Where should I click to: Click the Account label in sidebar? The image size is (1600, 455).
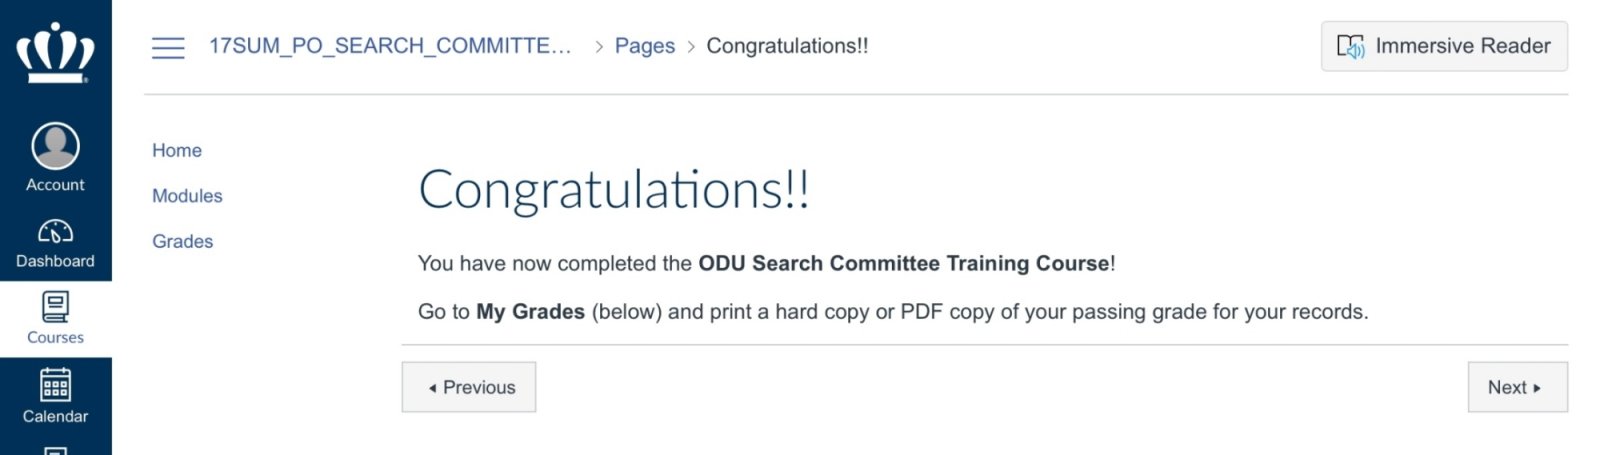[55, 185]
